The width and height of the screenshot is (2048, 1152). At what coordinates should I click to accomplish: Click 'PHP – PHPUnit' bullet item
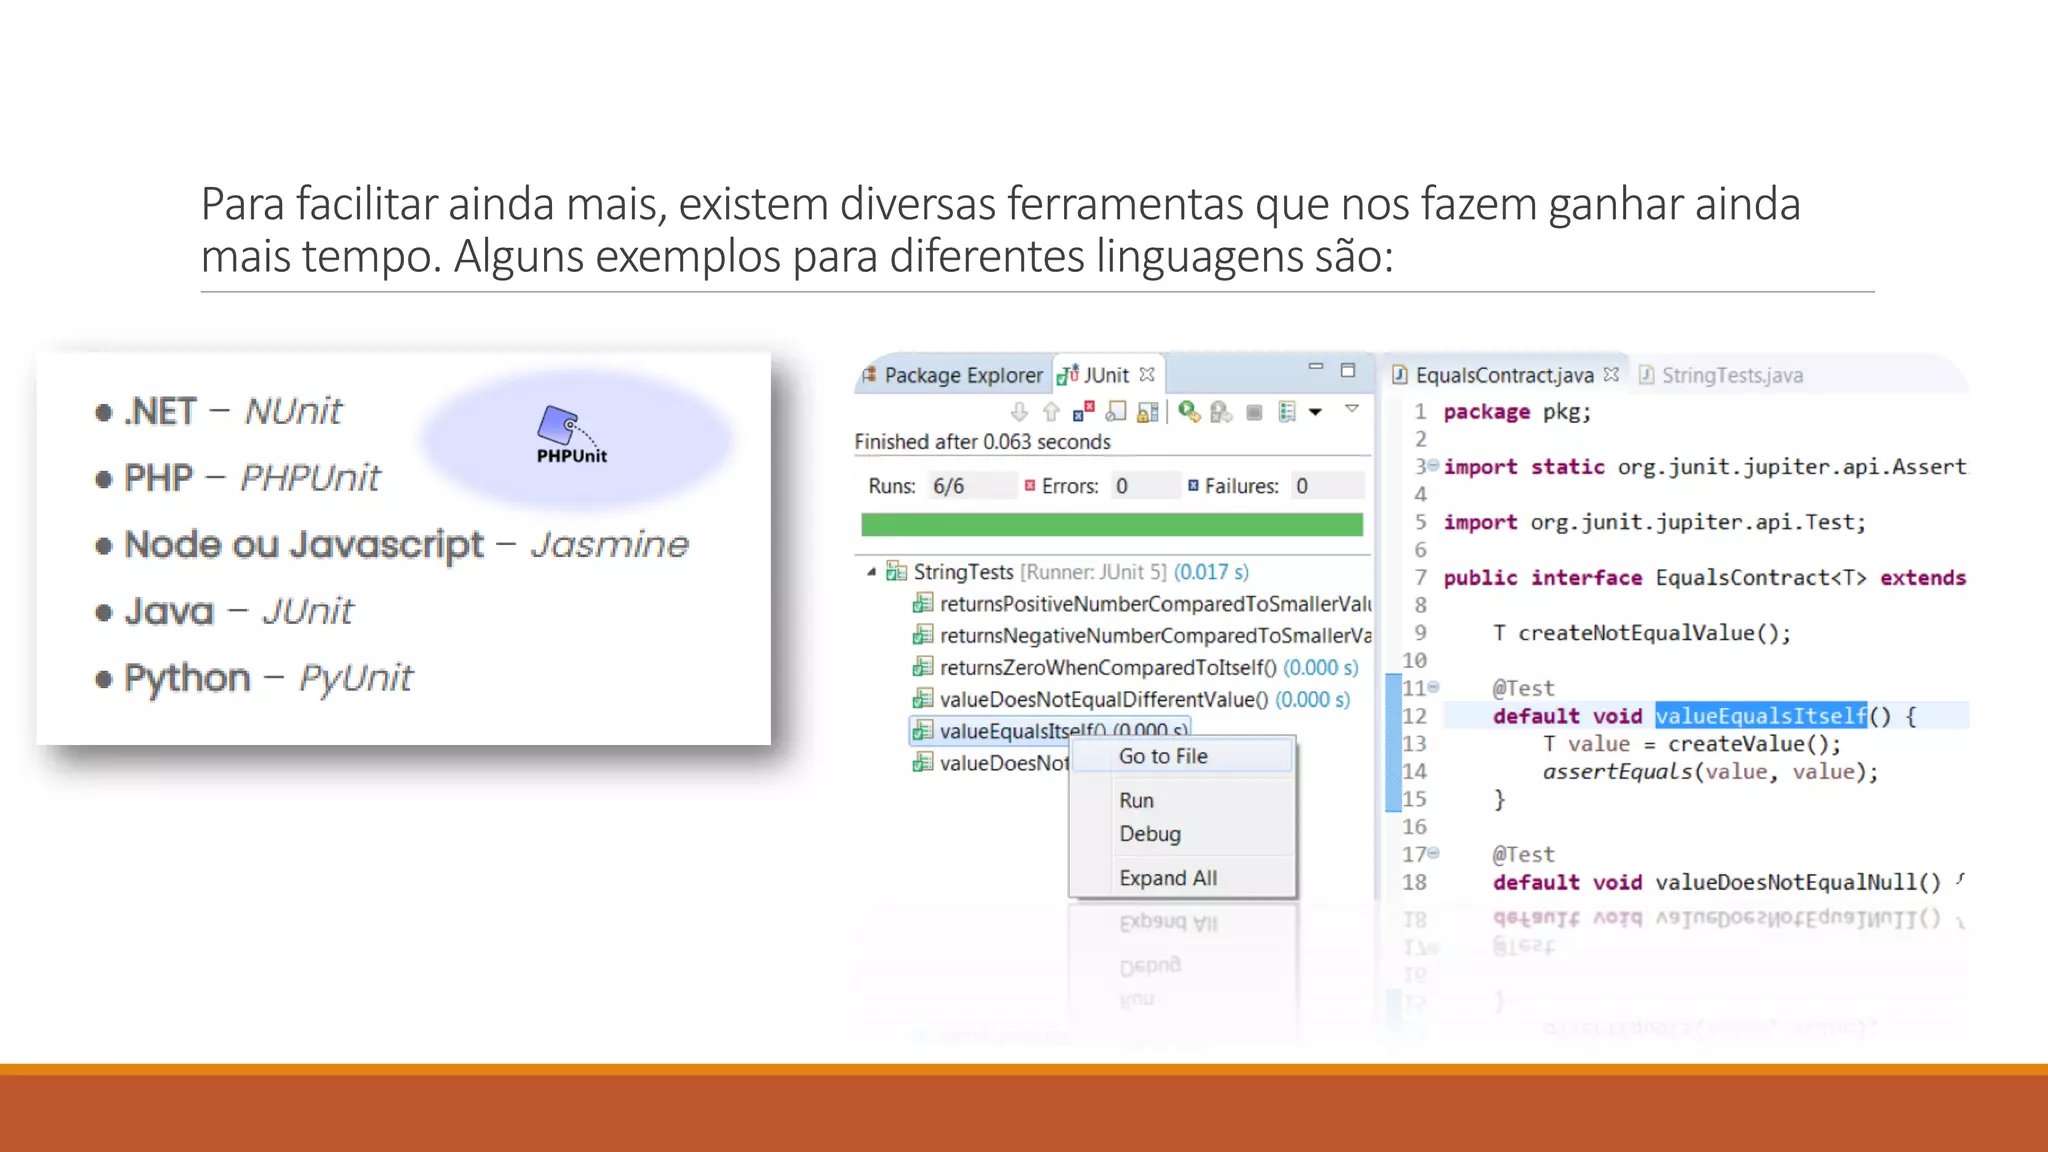tap(238, 478)
